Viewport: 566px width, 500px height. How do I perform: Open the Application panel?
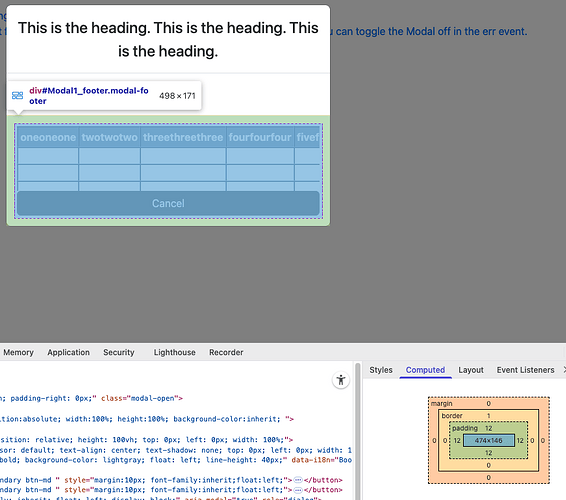tap(68, 352)
